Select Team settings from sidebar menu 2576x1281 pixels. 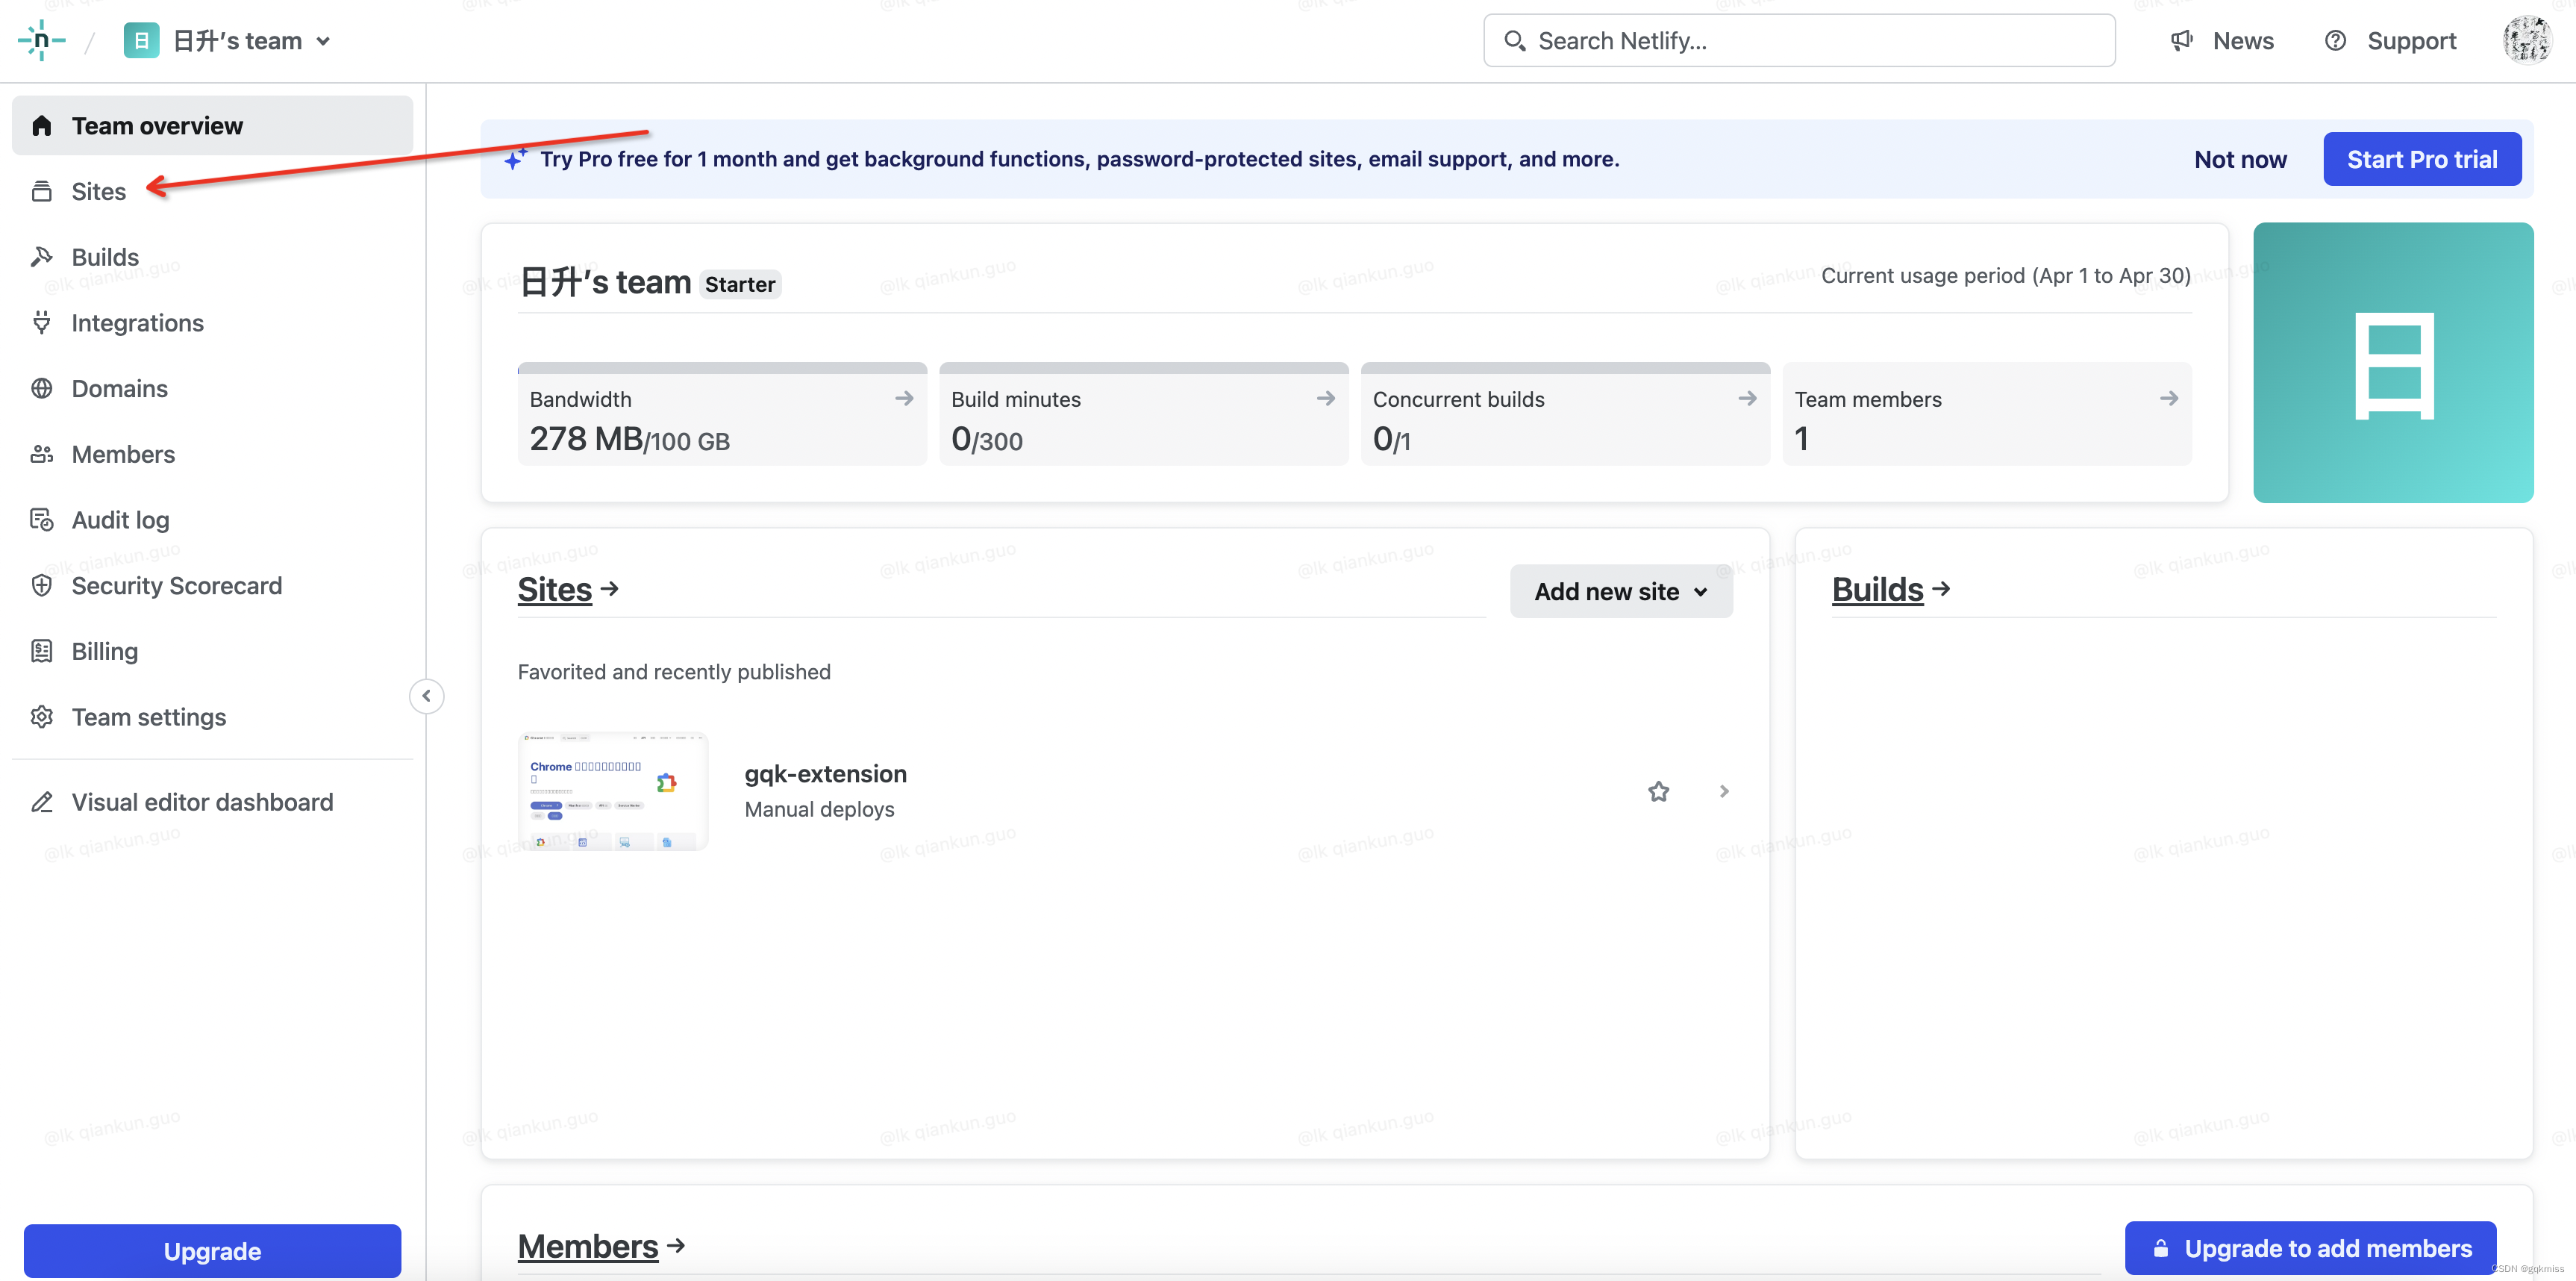tap(149, 717)
